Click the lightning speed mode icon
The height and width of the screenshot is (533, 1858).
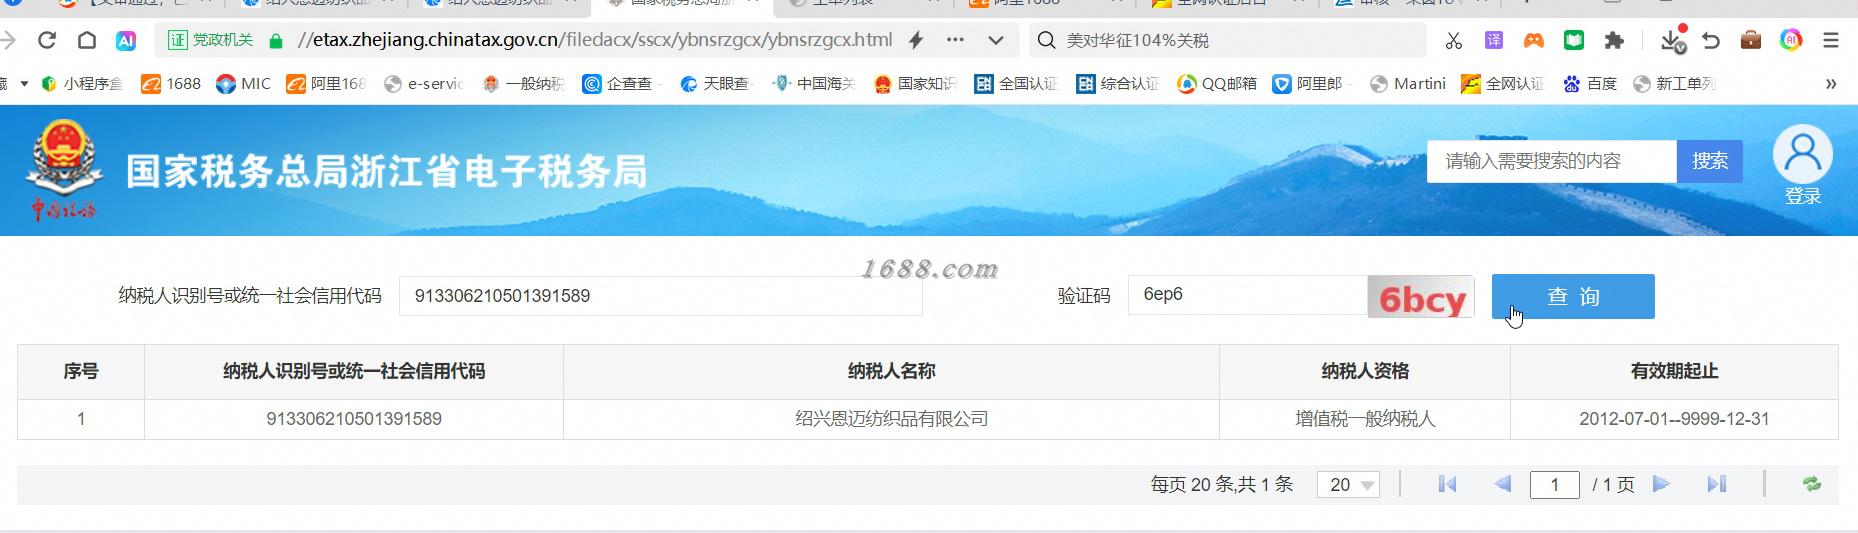click(x=916, y=40)
